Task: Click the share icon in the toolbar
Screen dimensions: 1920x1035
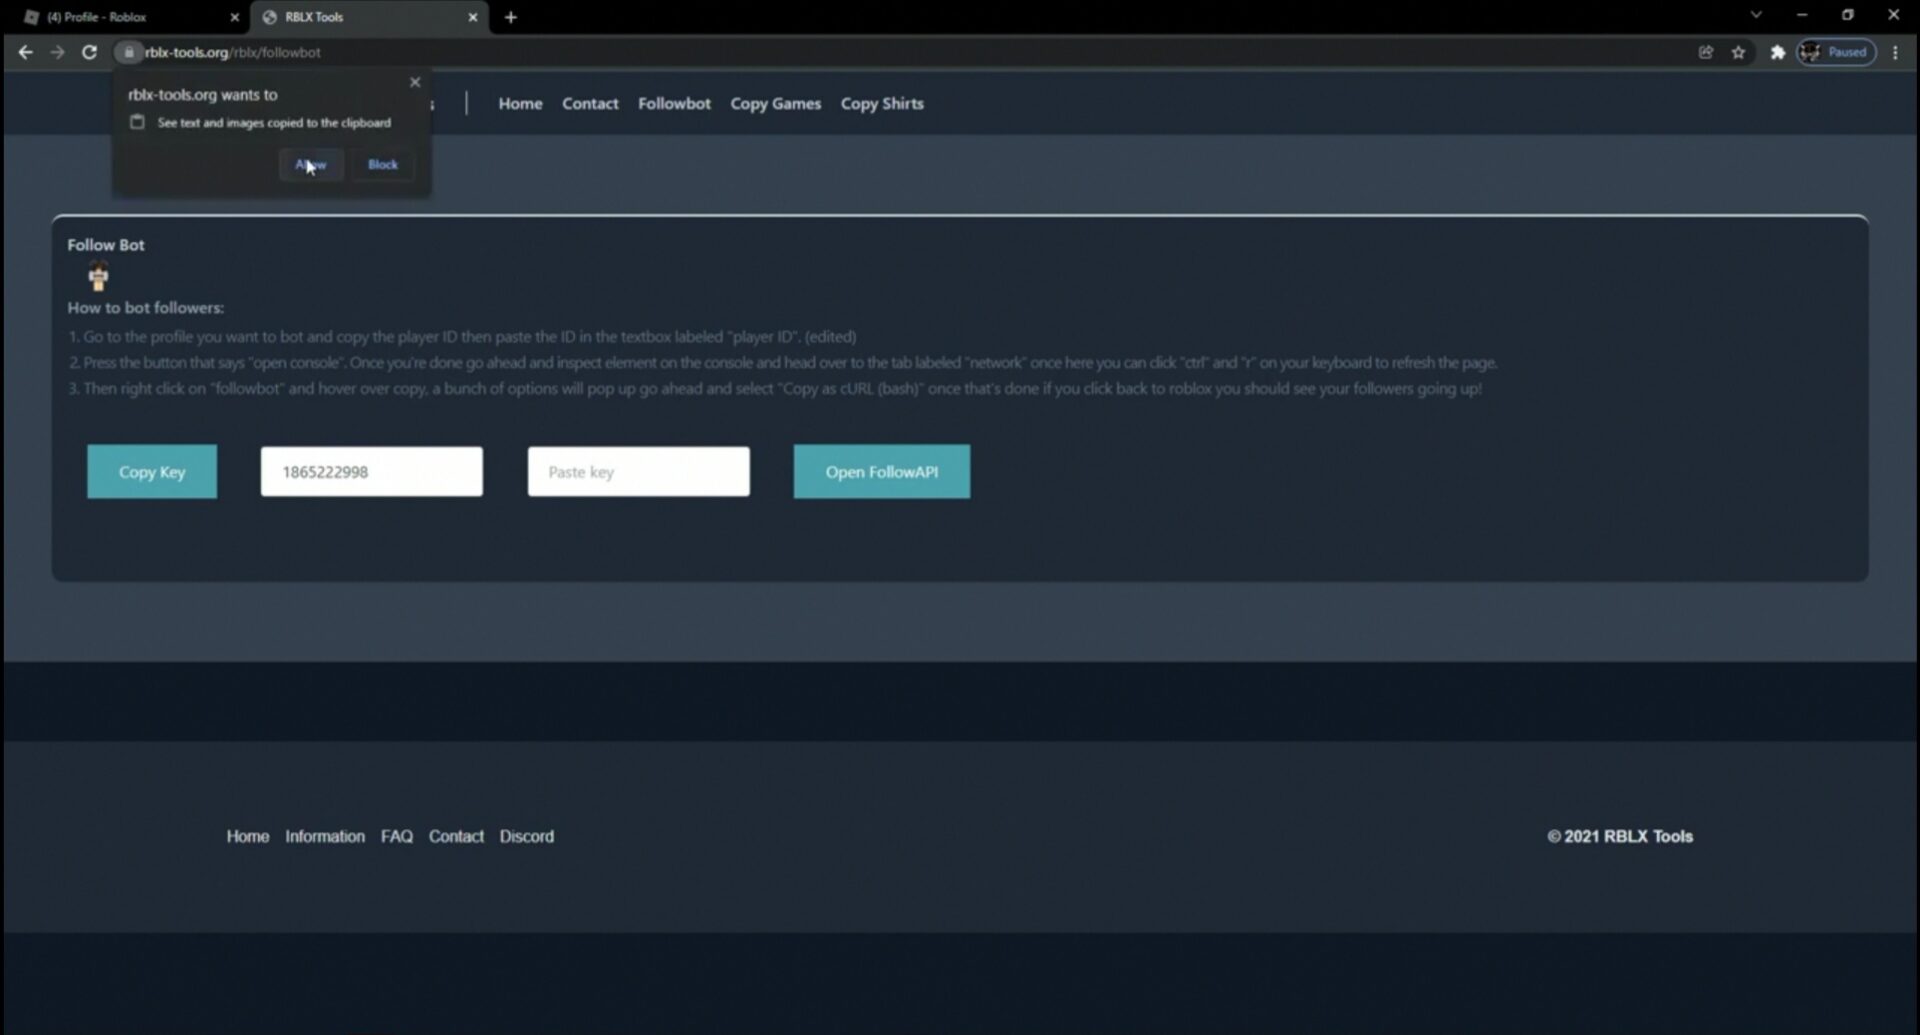Action: coord(1705,52)
